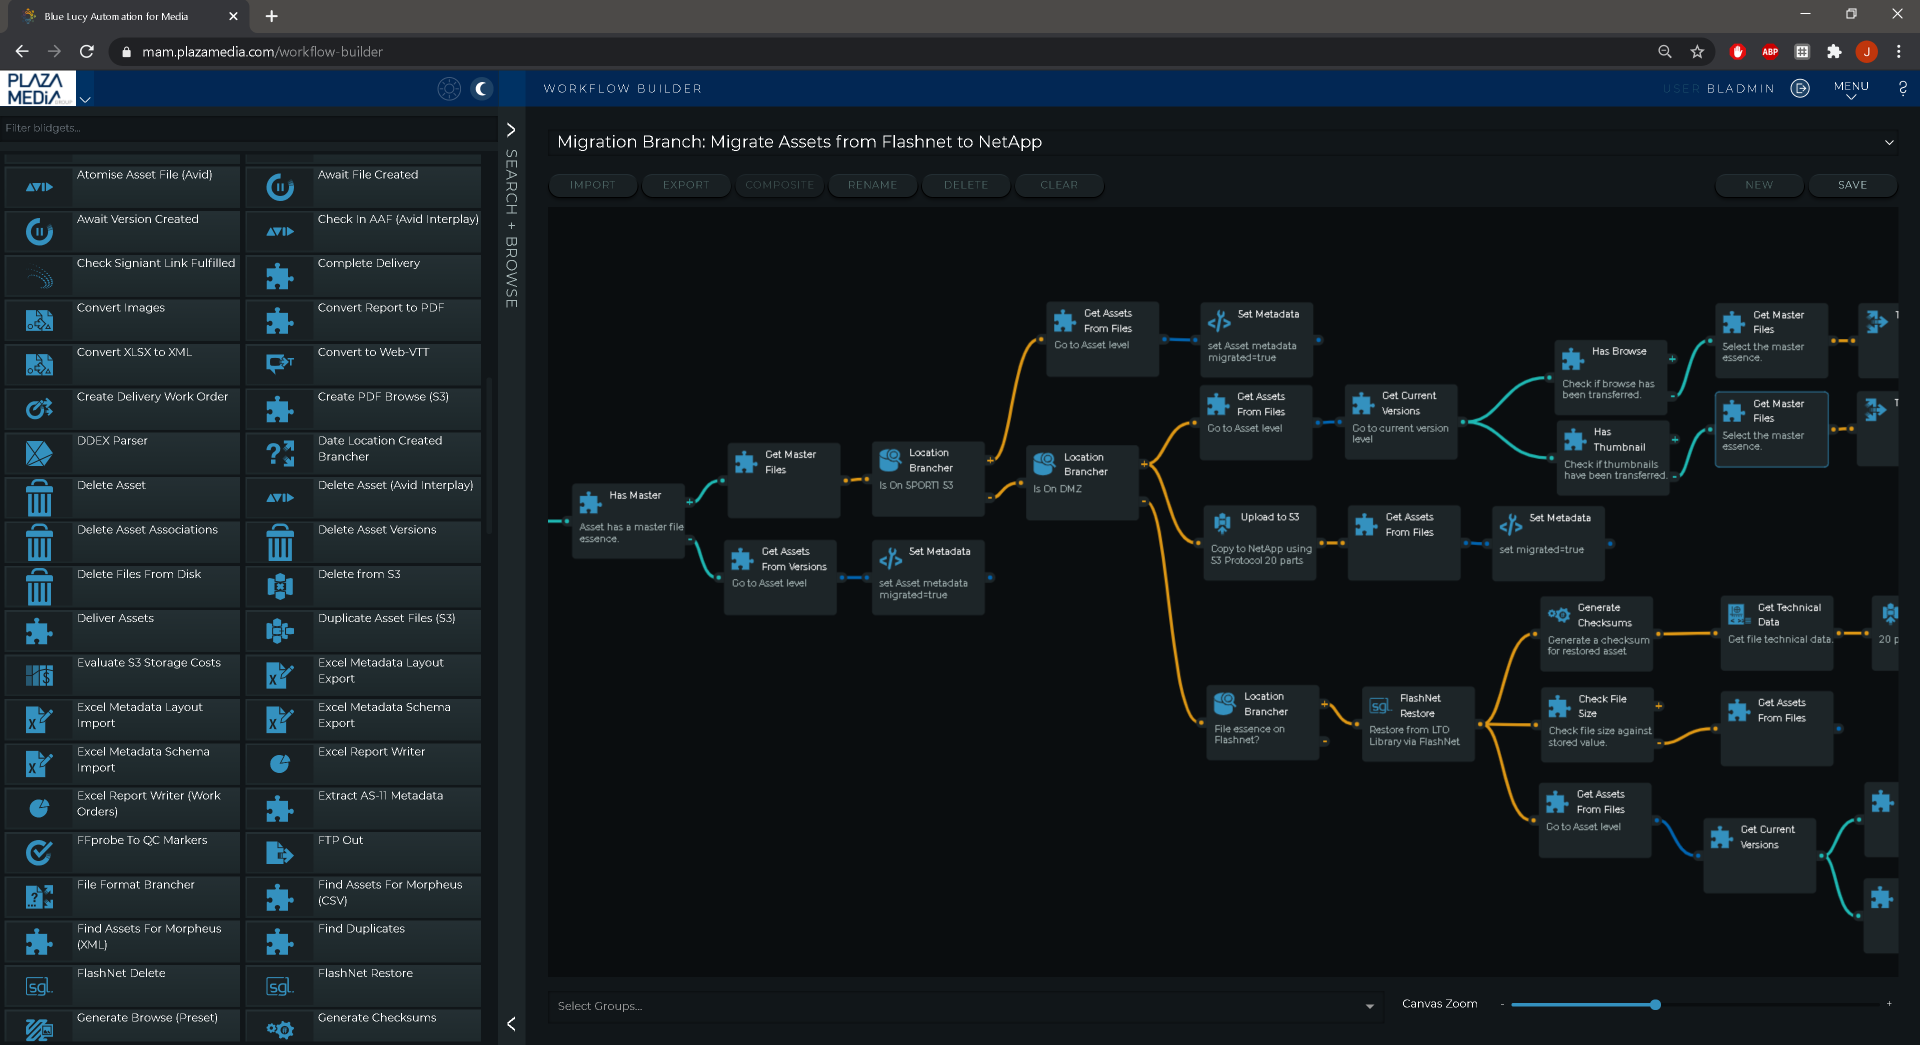Open the MENU in the header

coord(1851,89)
